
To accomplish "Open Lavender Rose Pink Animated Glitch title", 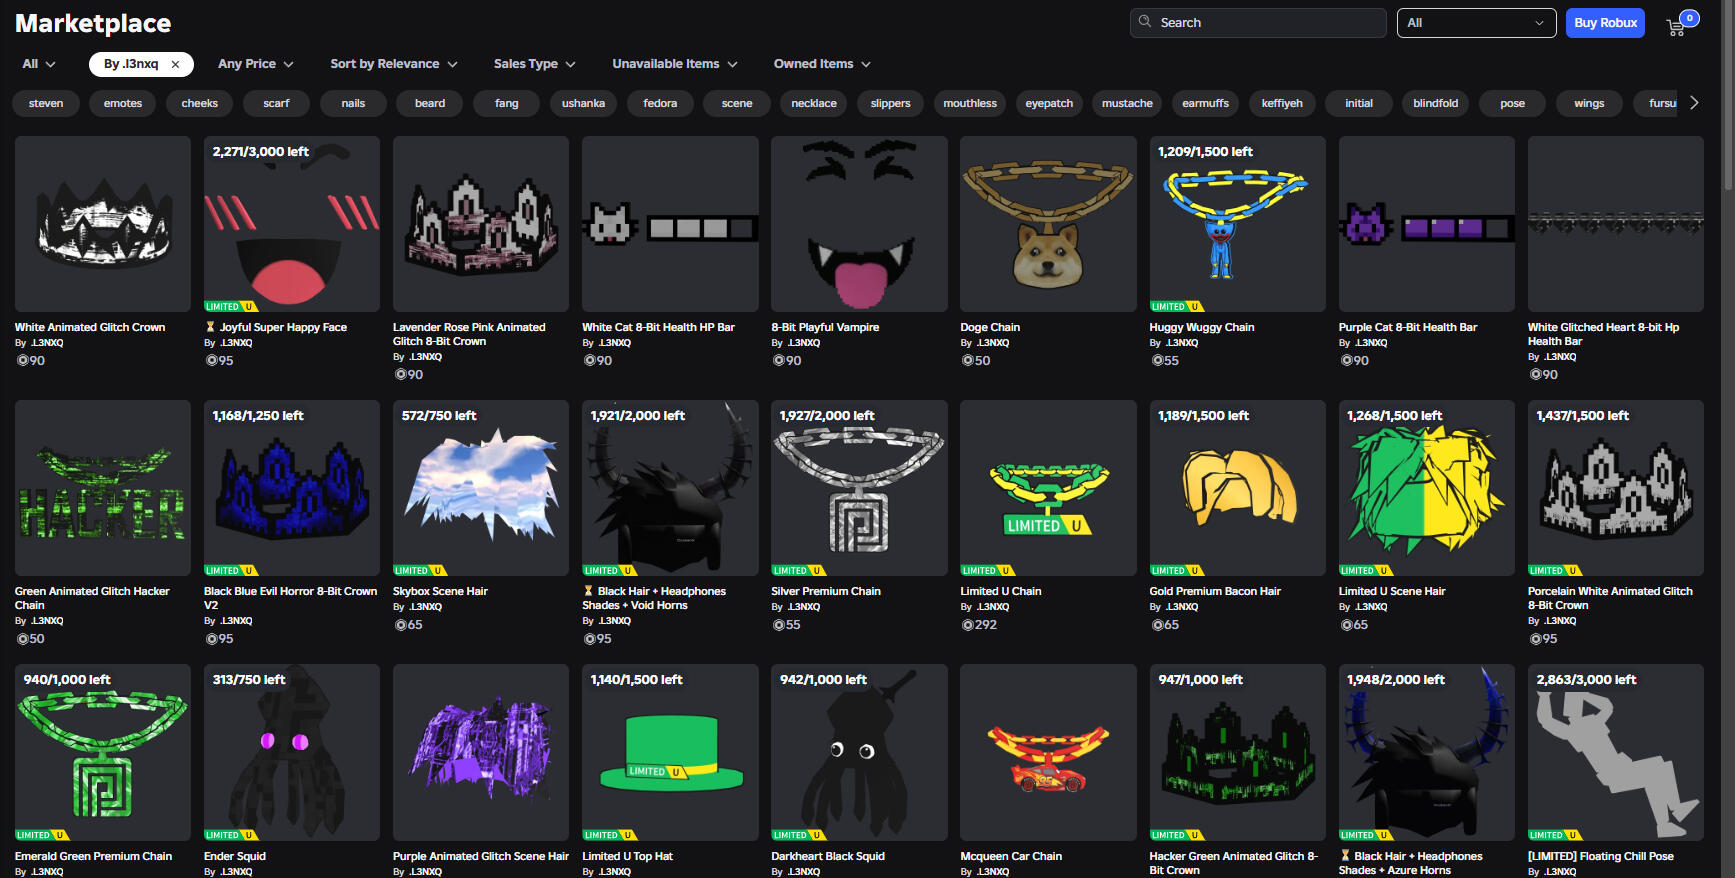I will [x=469, y=334].
